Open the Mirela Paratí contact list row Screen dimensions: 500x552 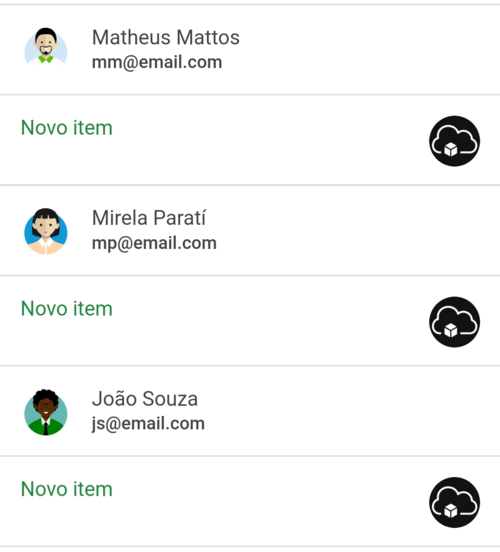(250, 231)
